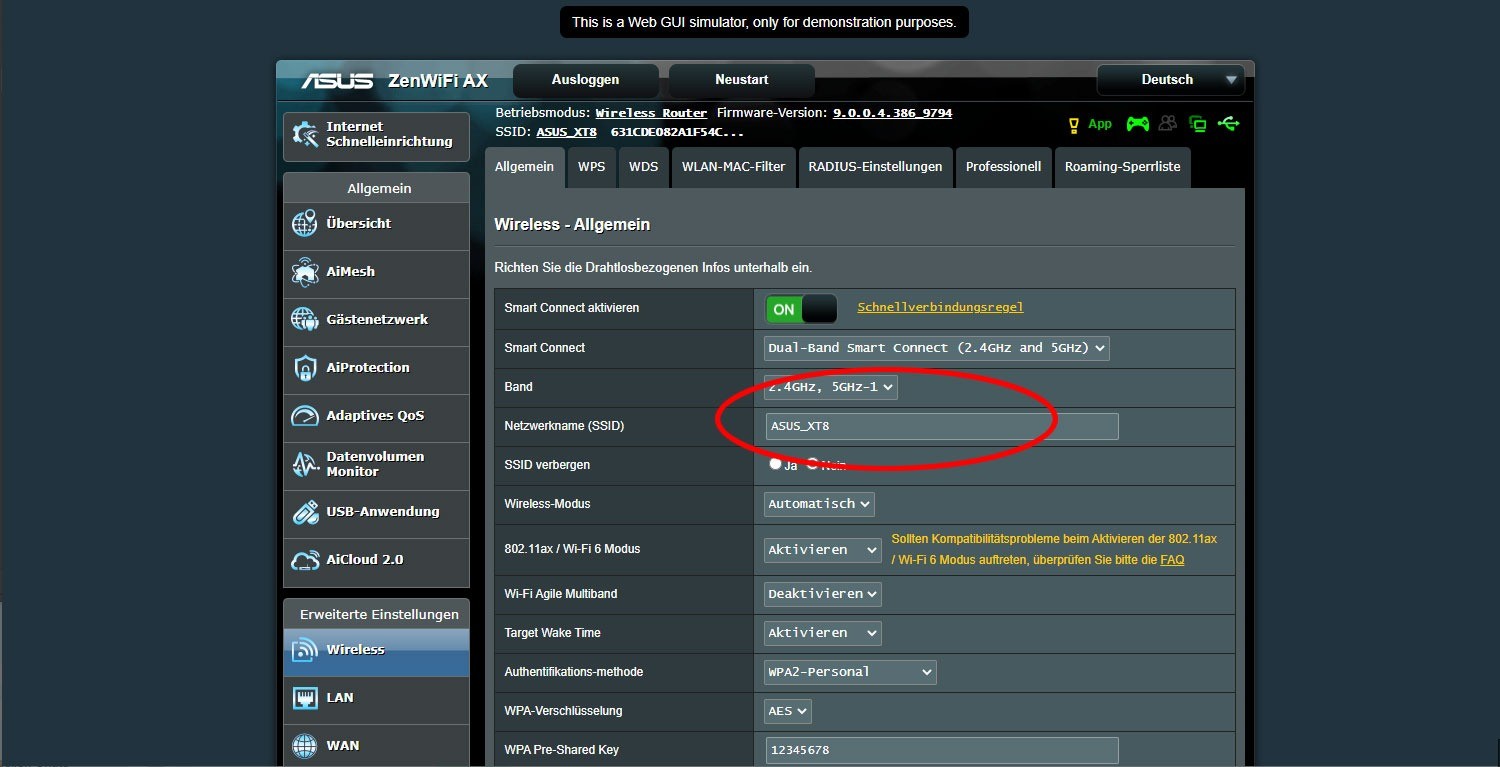
Task: Open the LAN settings page
Action: 376,698
